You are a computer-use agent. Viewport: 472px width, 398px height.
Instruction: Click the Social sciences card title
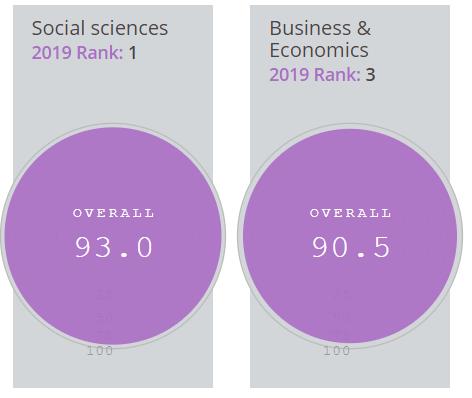click(100, 28)
